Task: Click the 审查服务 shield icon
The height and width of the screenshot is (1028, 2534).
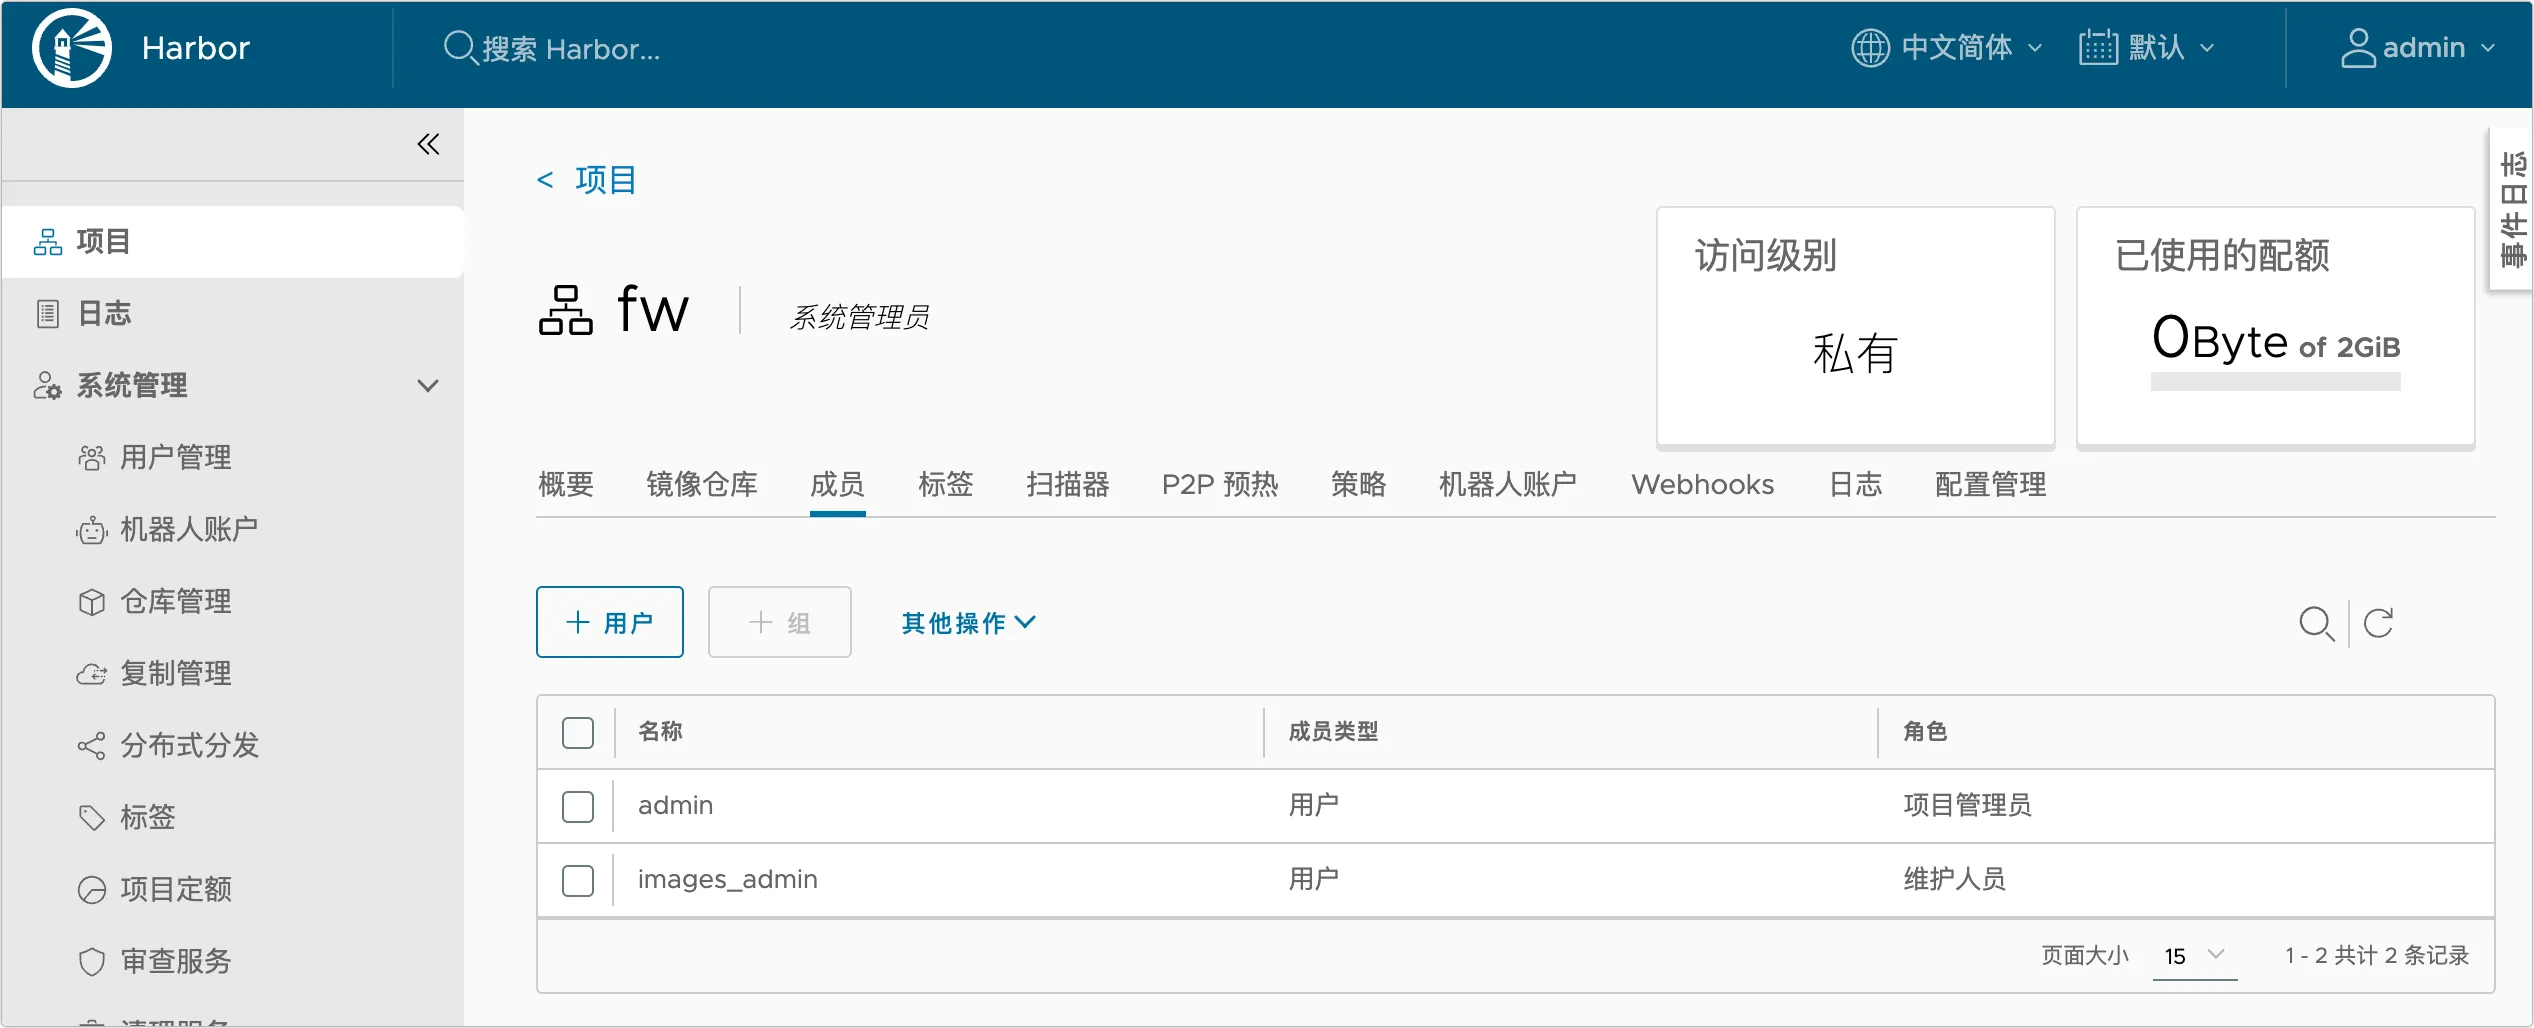Action: [92, 962]
